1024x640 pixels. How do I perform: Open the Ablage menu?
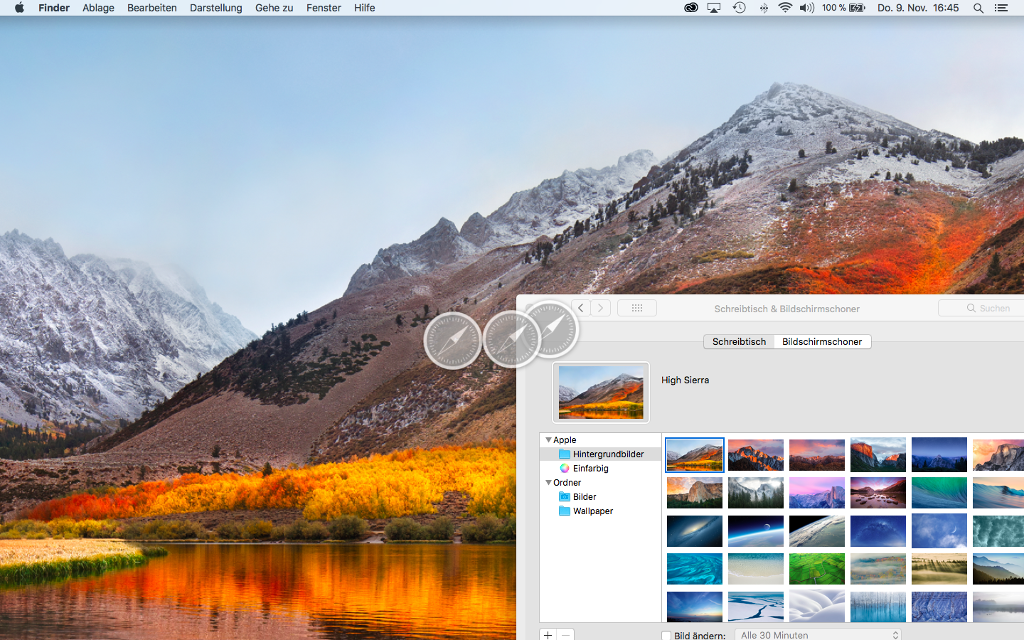[x=98, y=8]
